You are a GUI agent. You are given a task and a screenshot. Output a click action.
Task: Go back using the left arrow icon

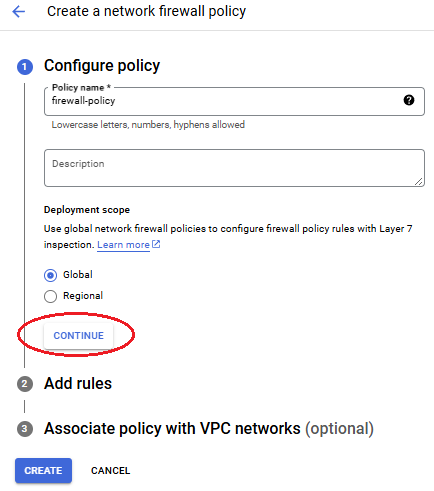19,12
